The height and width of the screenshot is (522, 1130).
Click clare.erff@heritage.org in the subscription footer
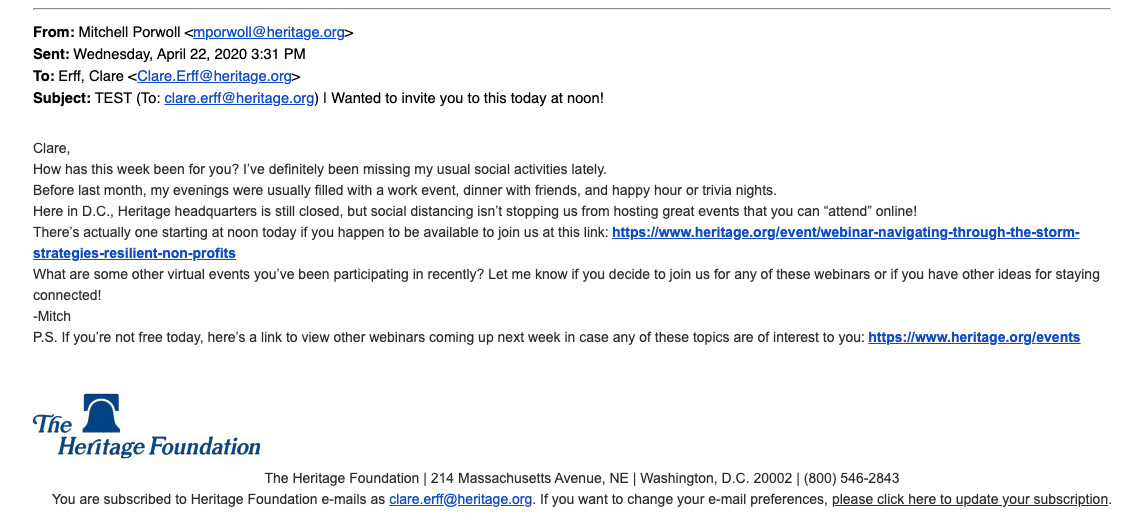(460, 499)
